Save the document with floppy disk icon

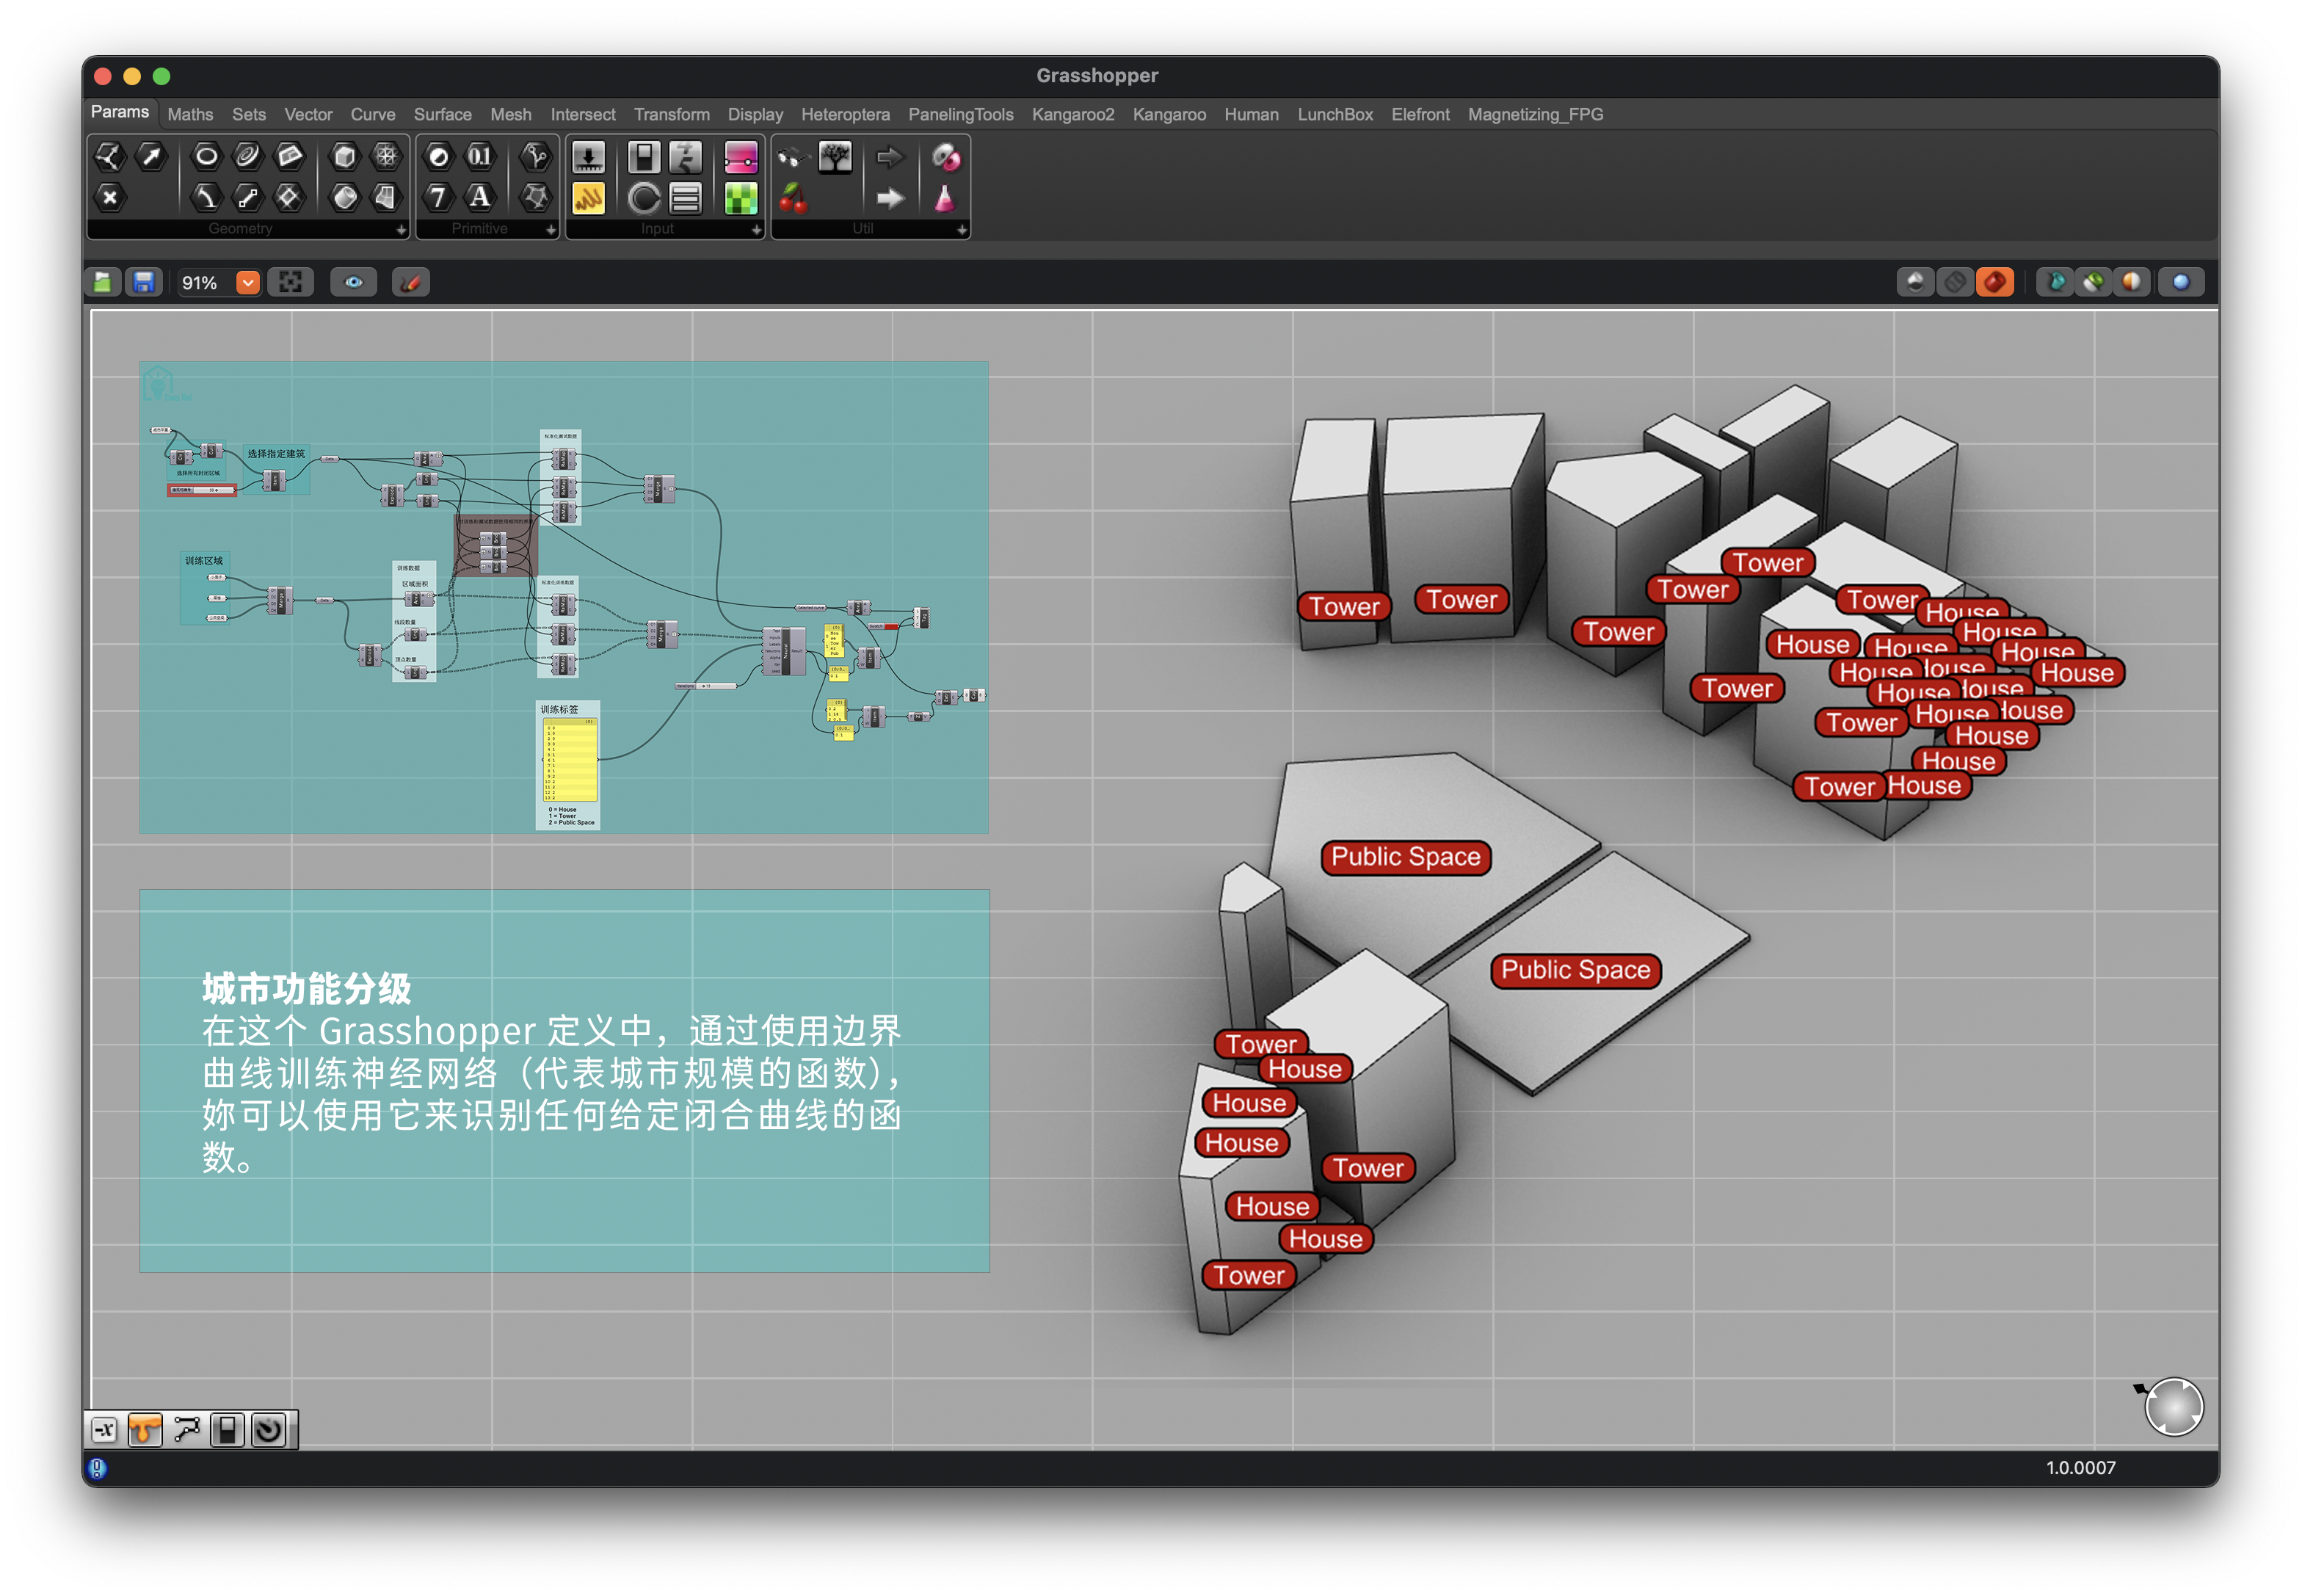[x=144, y=283]
